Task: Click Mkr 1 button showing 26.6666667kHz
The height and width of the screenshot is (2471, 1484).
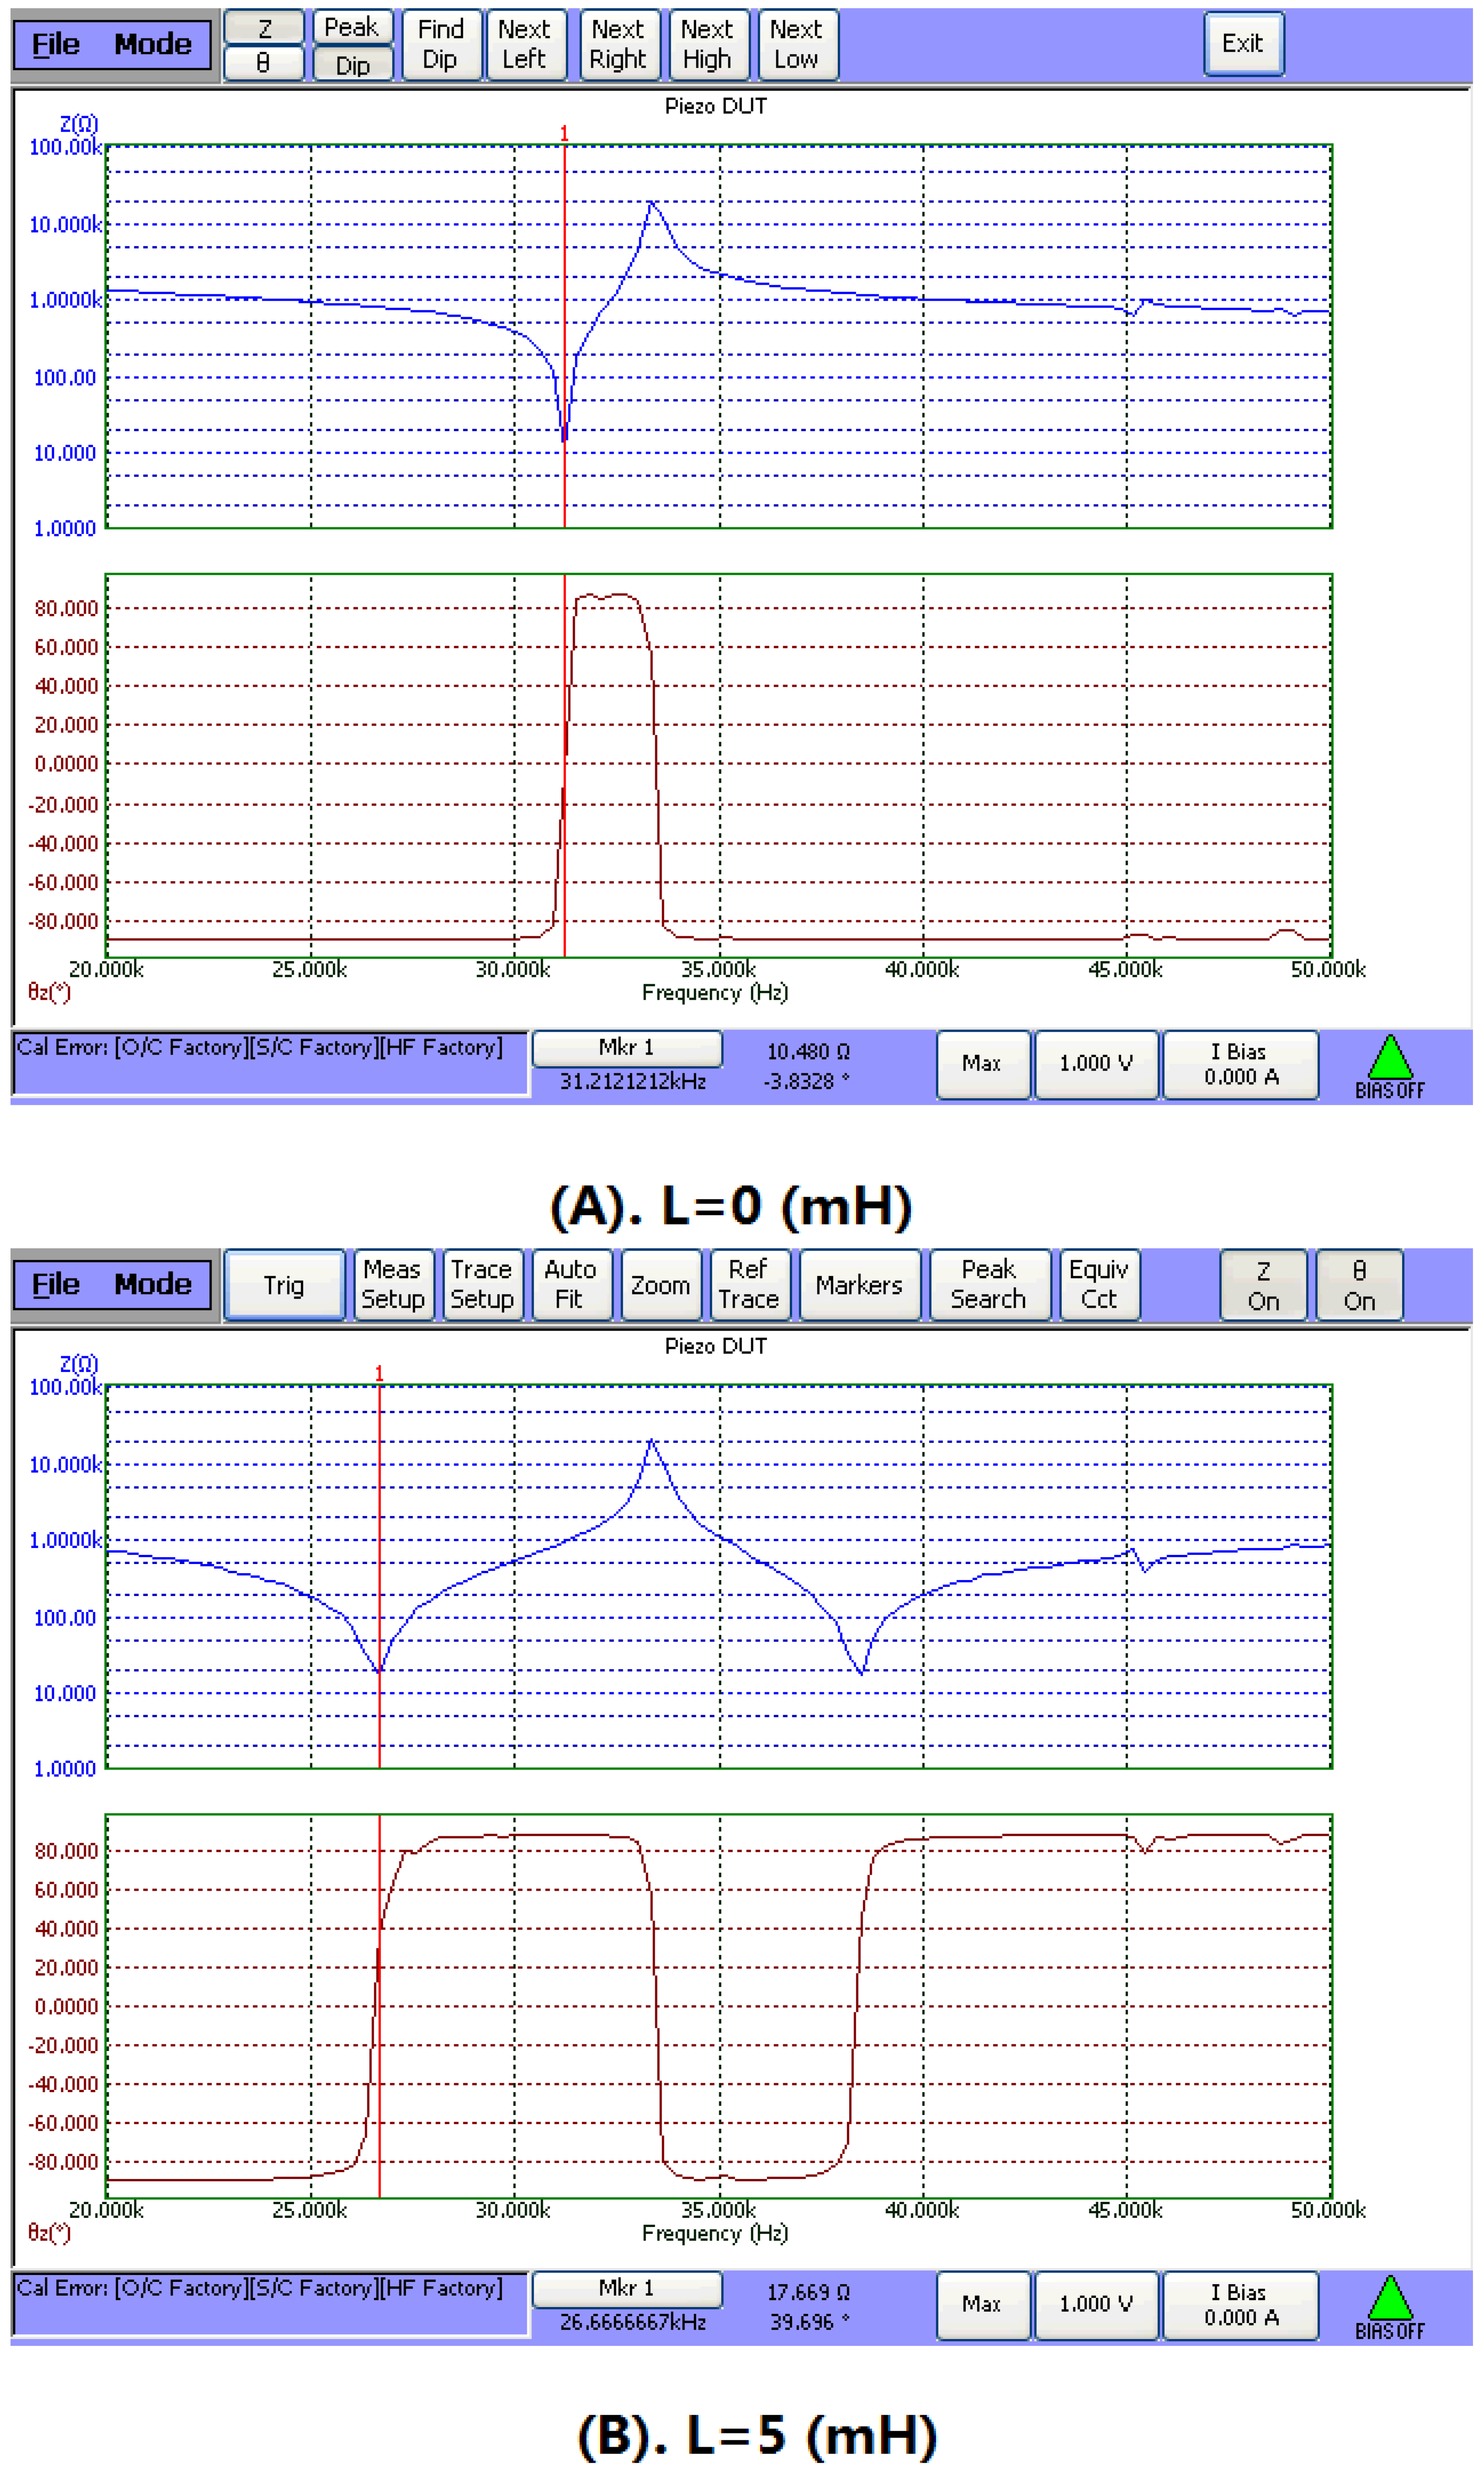Action: [x=627, y=2289]
